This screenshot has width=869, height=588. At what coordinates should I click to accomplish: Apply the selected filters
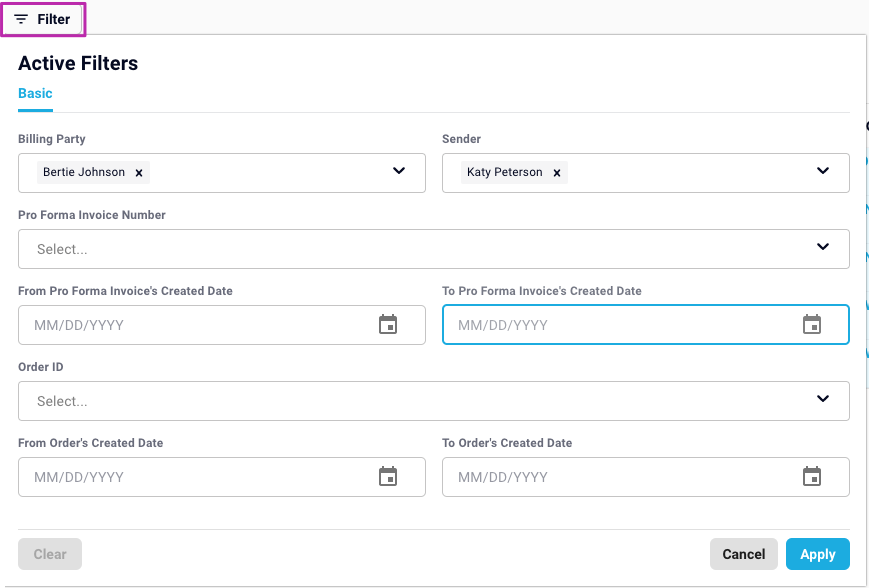(x=817, y=554)
